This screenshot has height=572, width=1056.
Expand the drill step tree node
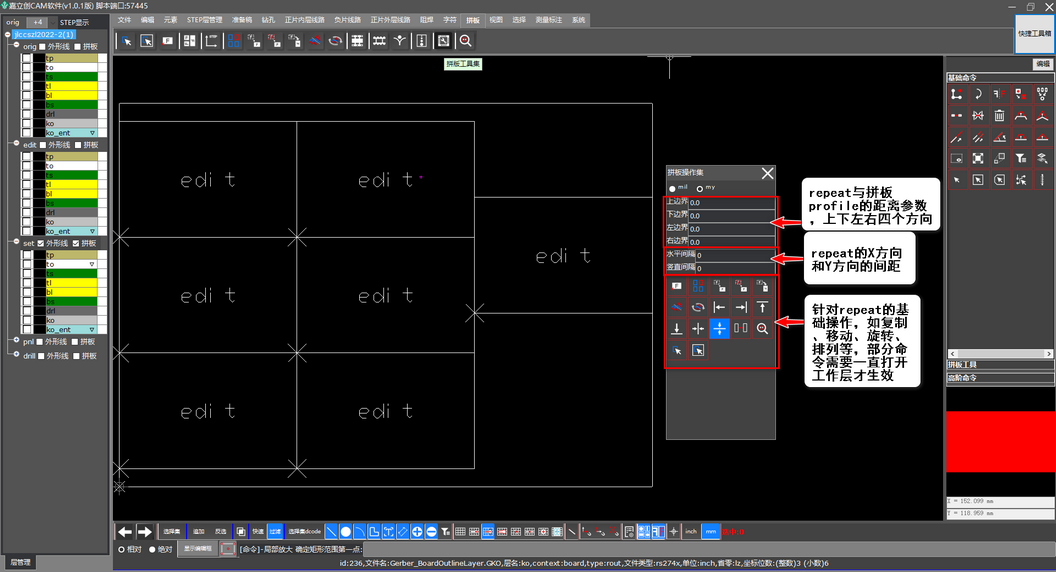[x=16, y=354]
